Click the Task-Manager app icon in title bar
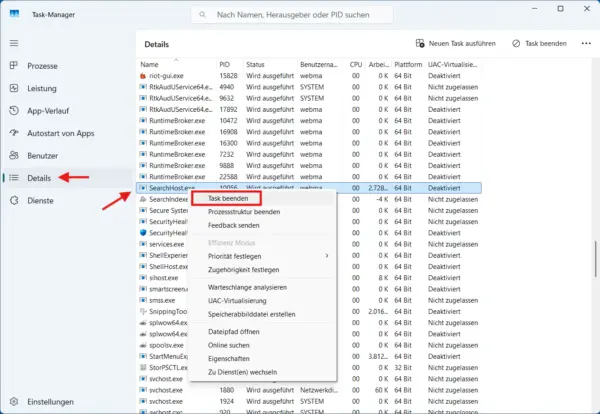Image resolution: width=600 pixels, height=414 pixels. click(x=14, y=14)
